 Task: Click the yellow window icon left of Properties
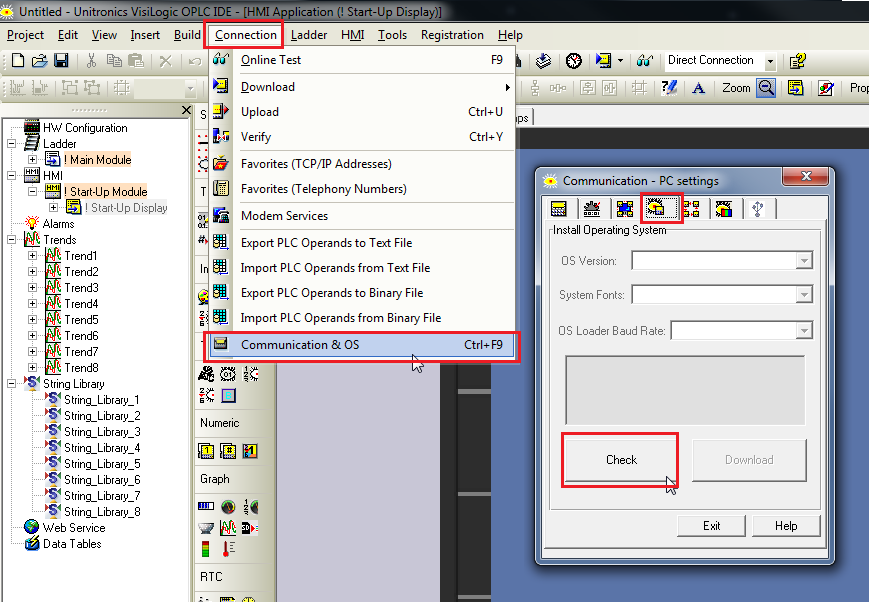795,88
